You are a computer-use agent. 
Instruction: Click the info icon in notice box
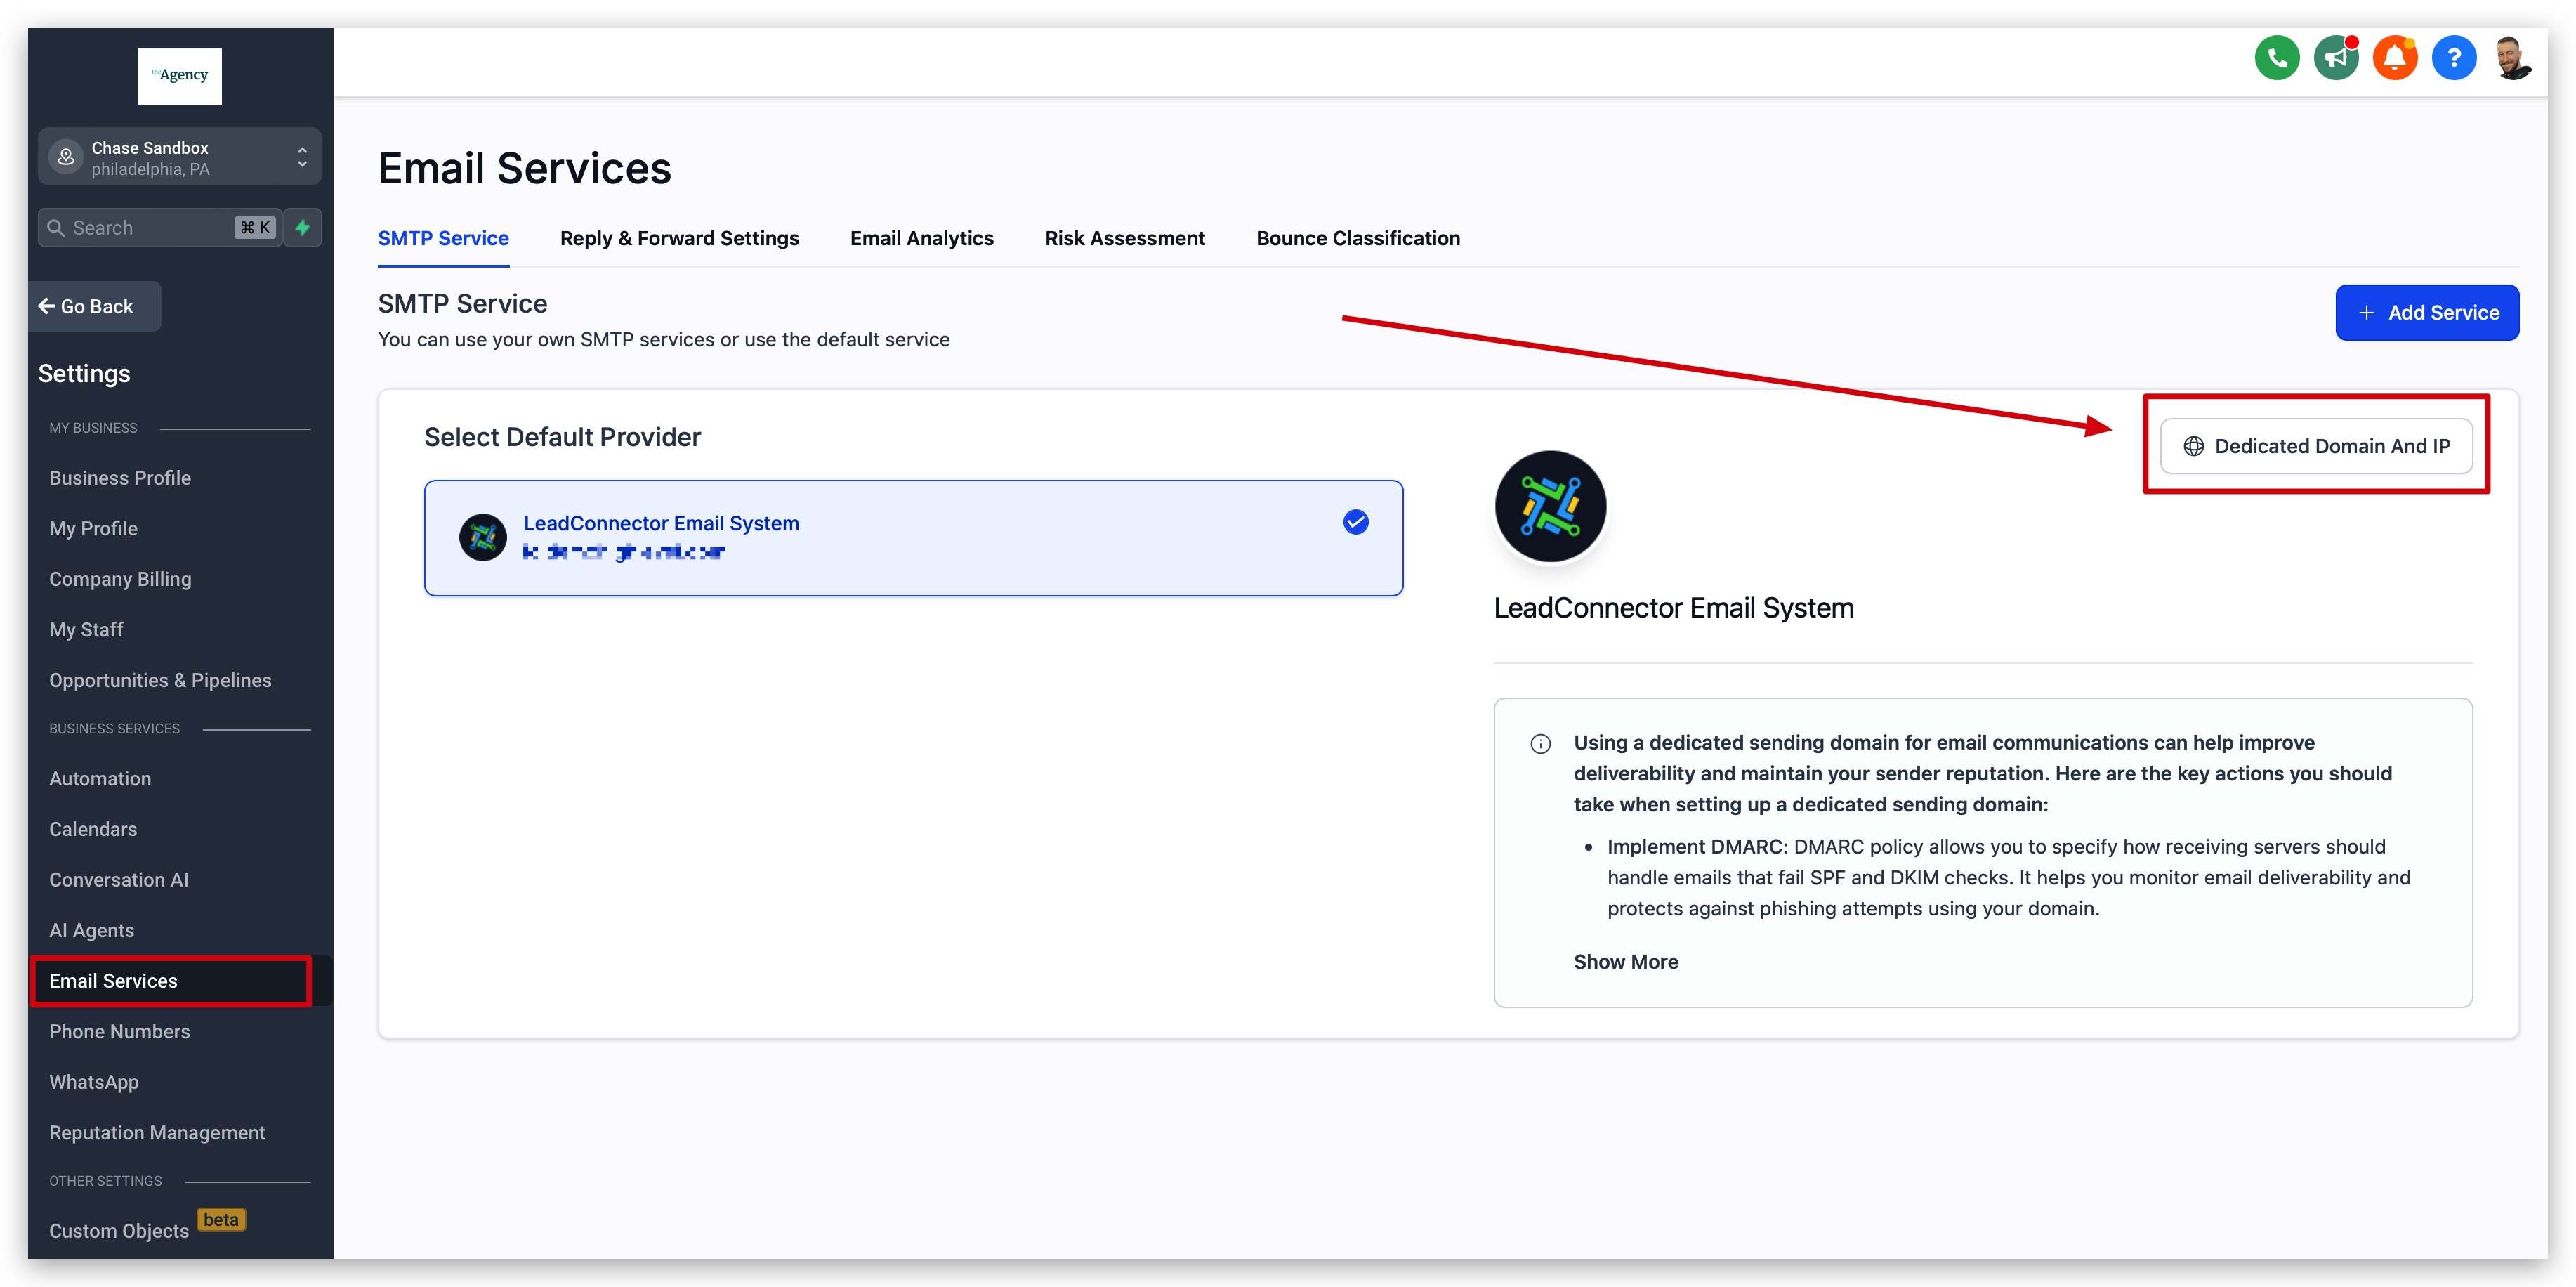(1540, 744)
